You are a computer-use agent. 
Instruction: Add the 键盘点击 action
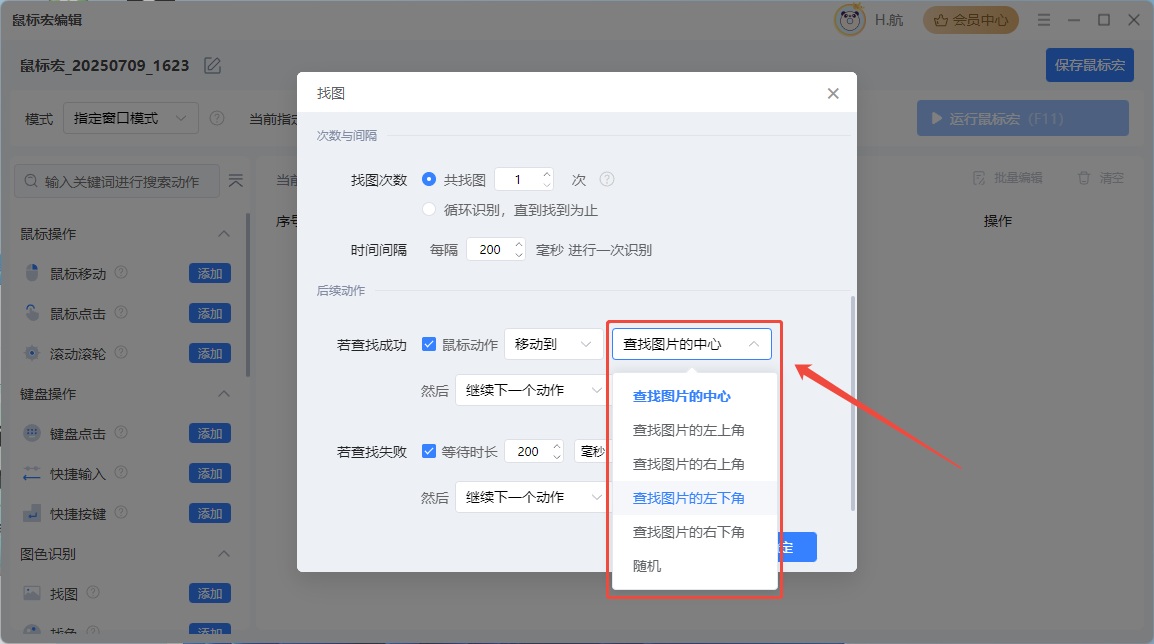click(210, 433)
